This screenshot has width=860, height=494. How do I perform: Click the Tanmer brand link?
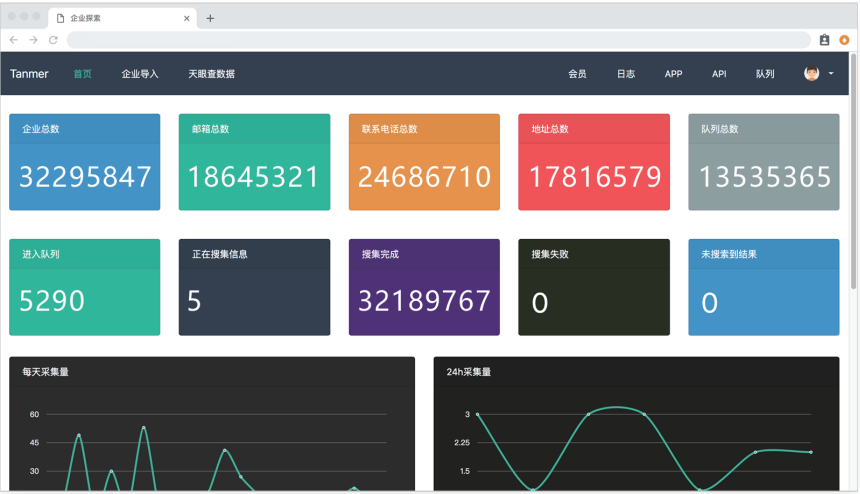coord(29,74)
